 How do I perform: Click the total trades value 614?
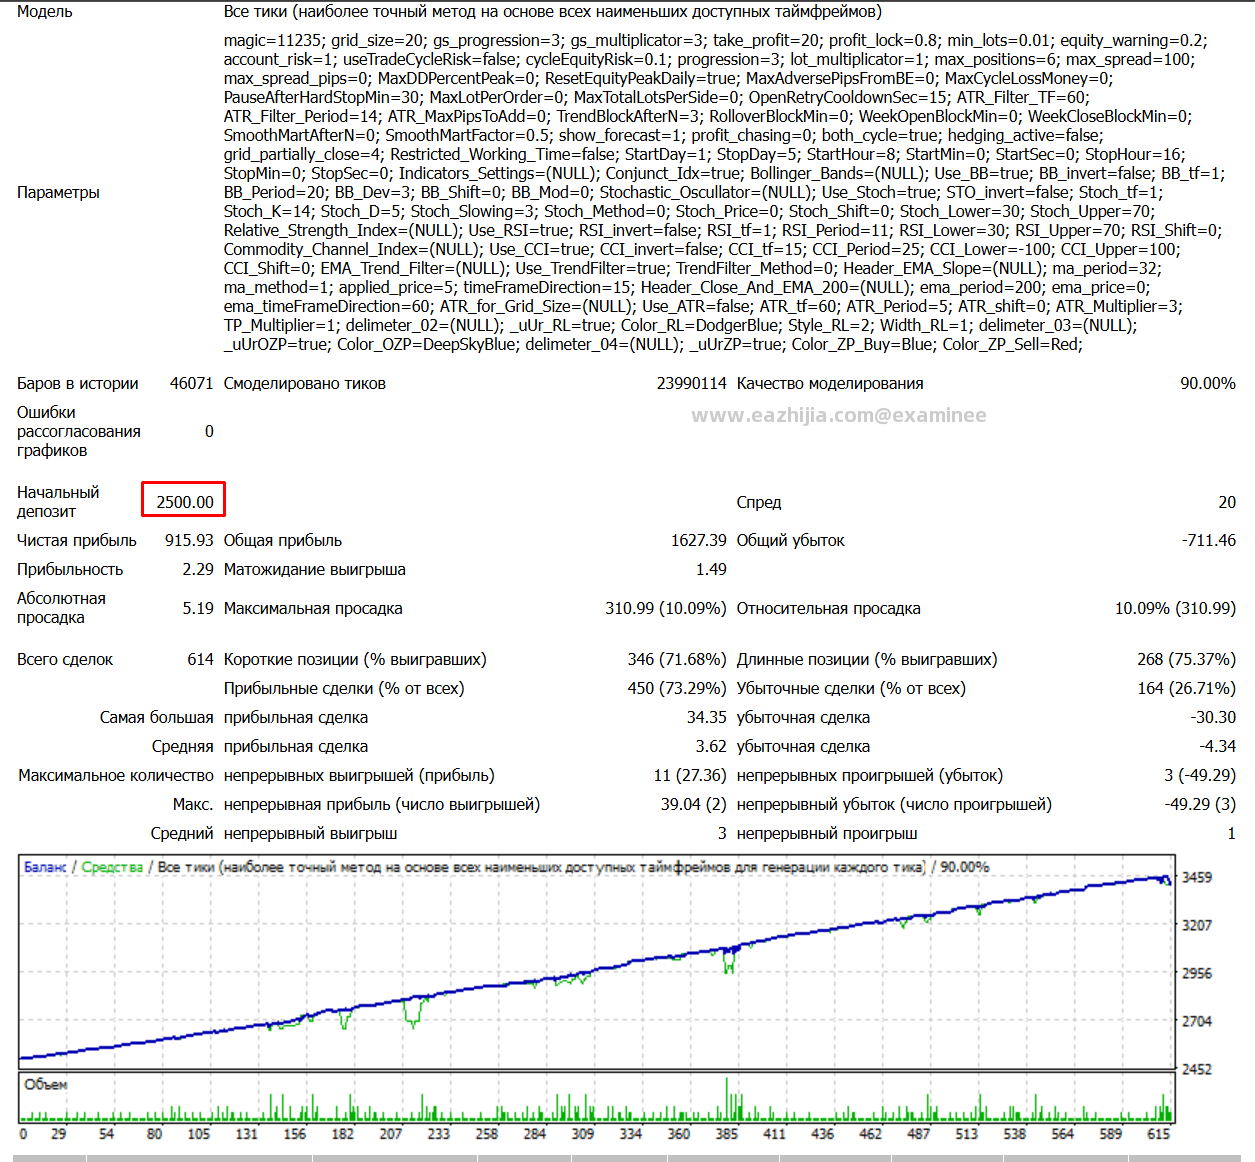click(201, 659)
